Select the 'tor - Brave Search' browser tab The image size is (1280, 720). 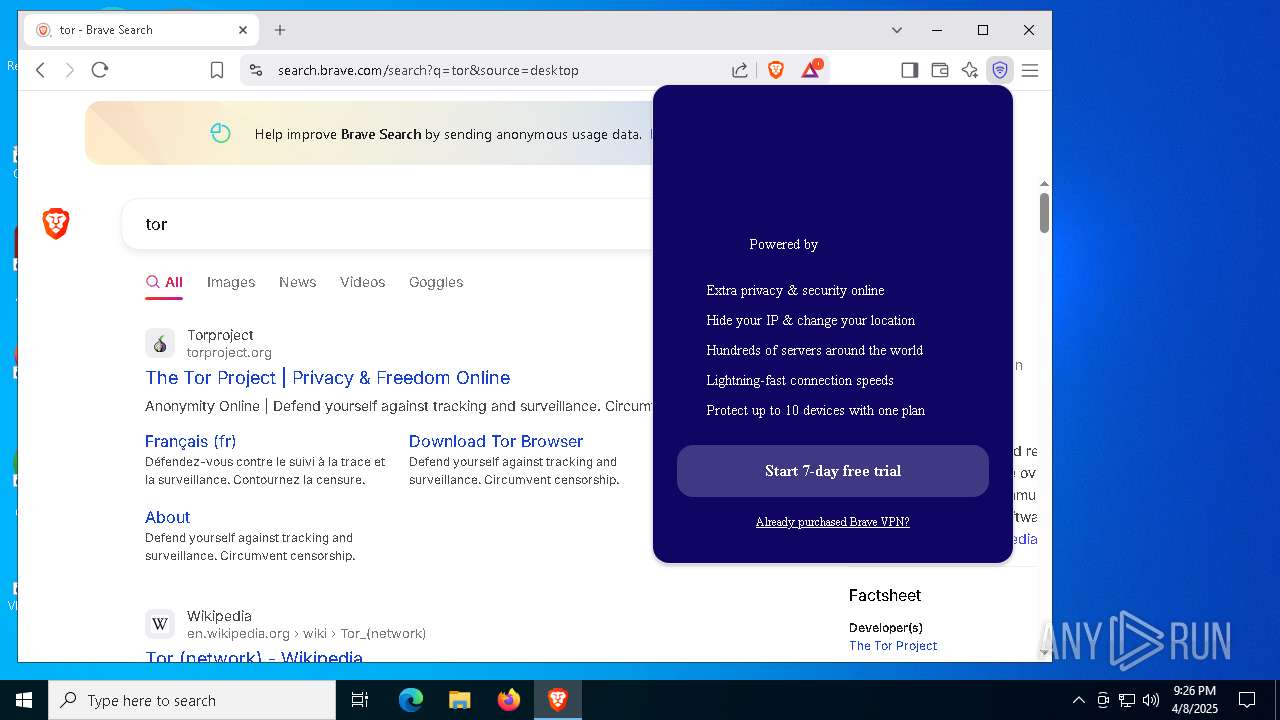(141, 30)
